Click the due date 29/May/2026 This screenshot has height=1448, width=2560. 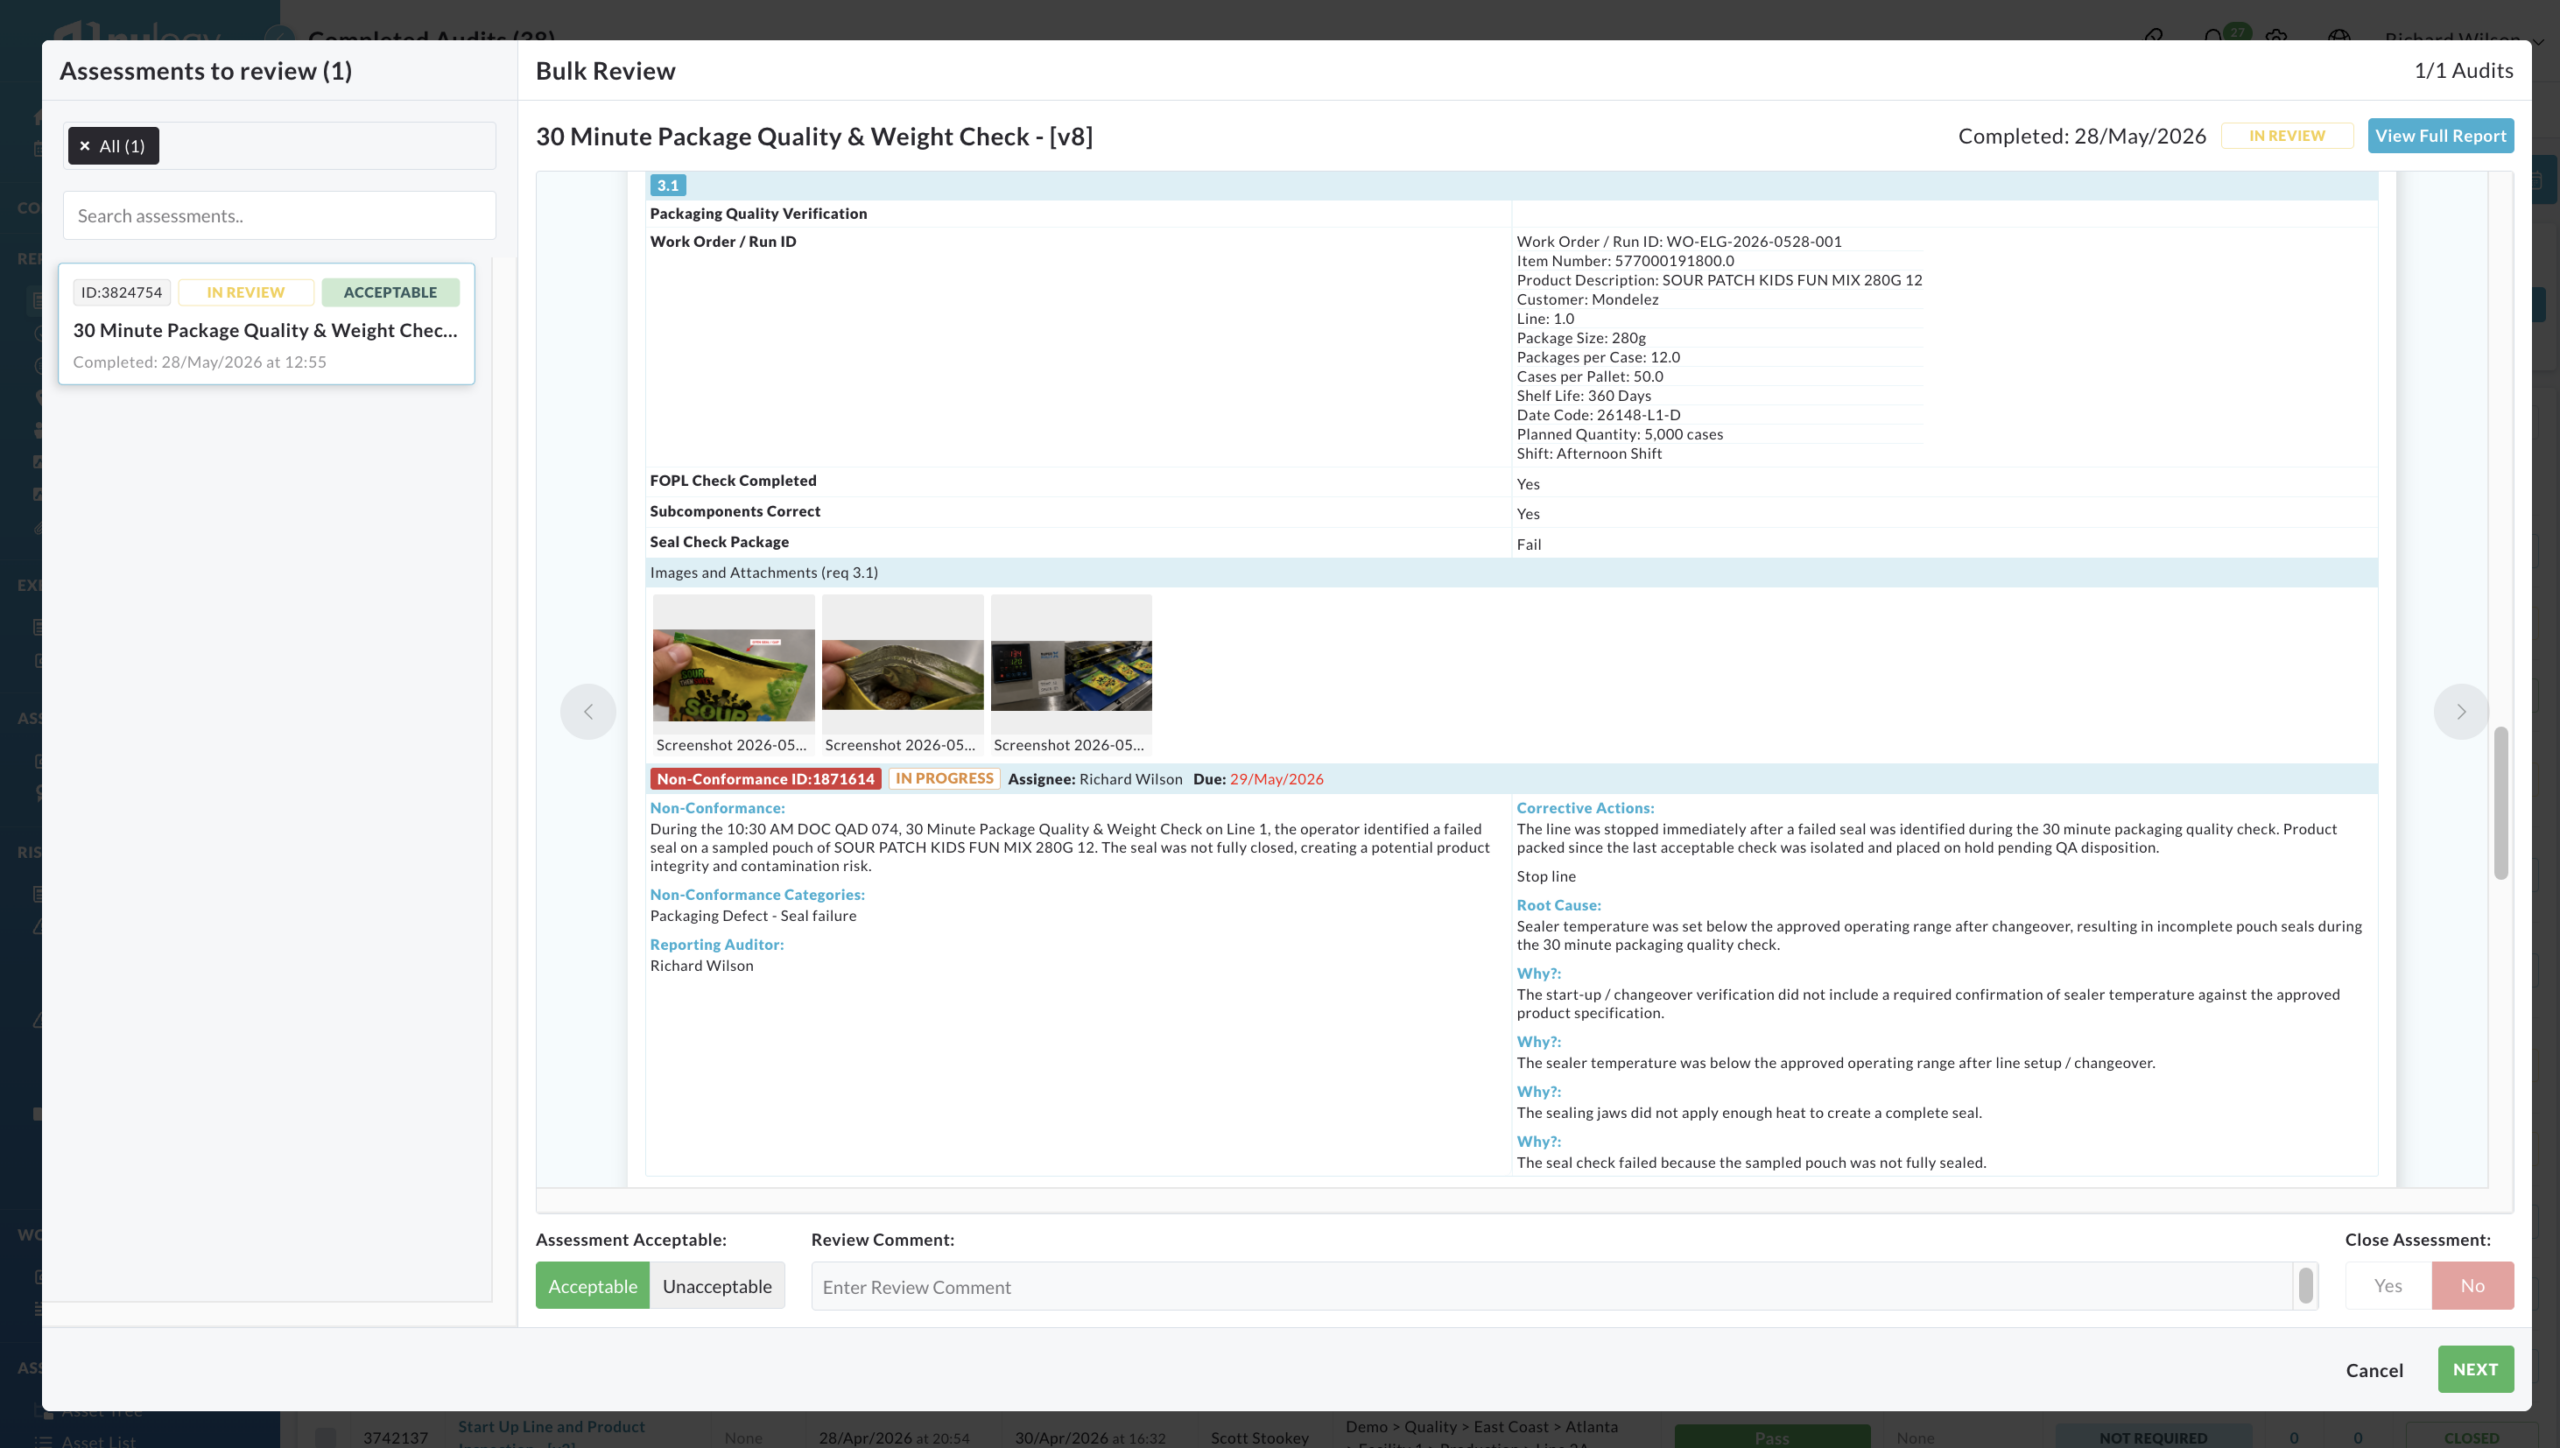(x=1276, y=779)
